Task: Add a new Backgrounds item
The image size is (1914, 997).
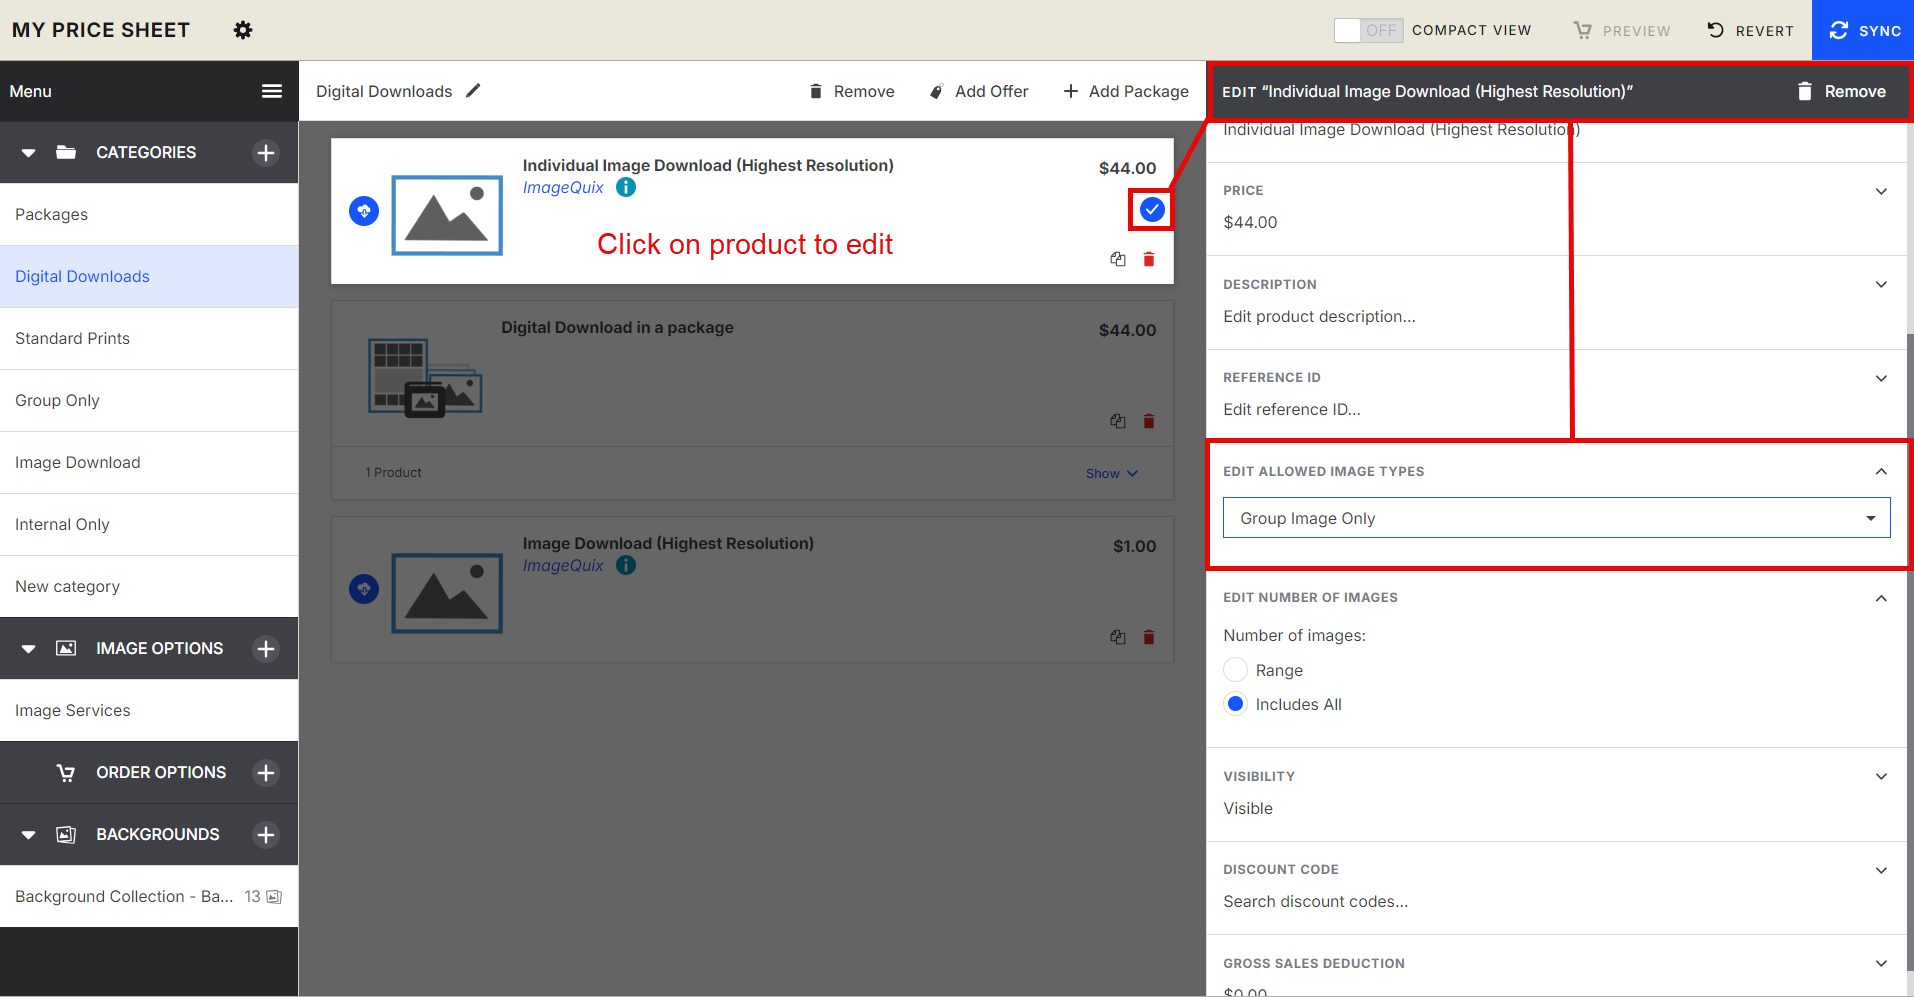Action: tap(266, 835)
